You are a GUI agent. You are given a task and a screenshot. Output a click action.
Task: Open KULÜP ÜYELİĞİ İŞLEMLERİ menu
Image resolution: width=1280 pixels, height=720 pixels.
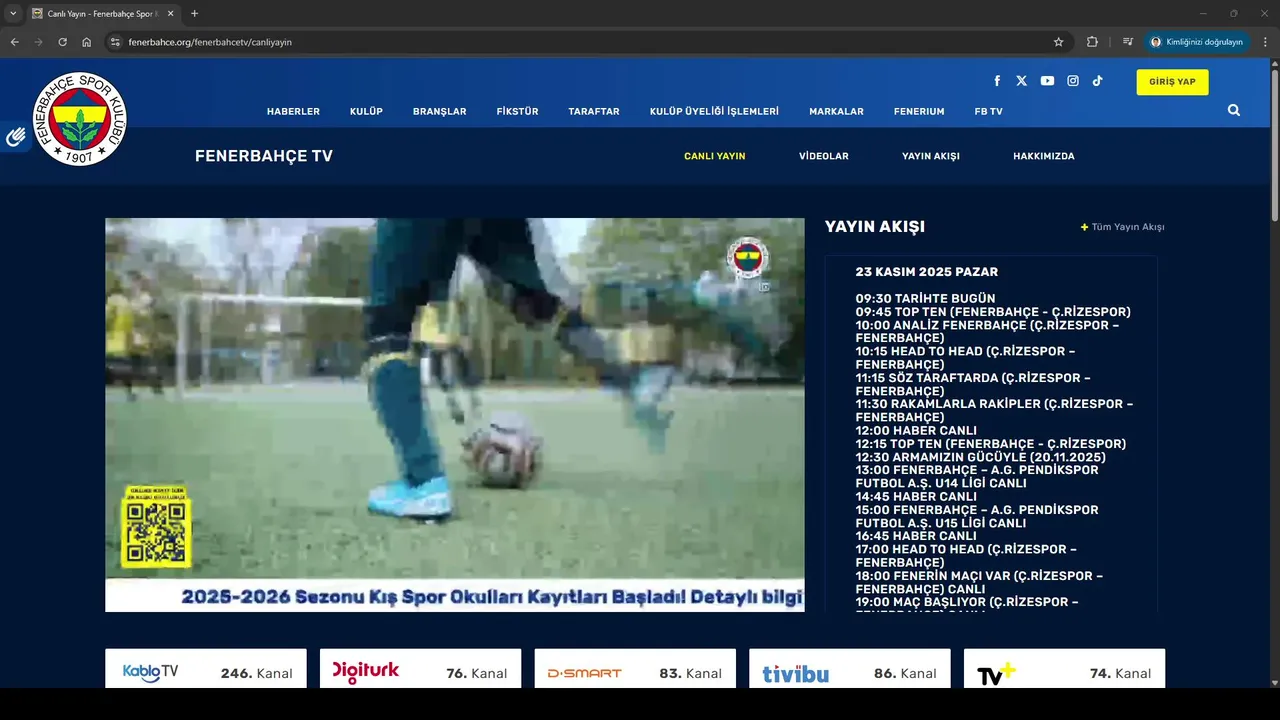(714, 111)
